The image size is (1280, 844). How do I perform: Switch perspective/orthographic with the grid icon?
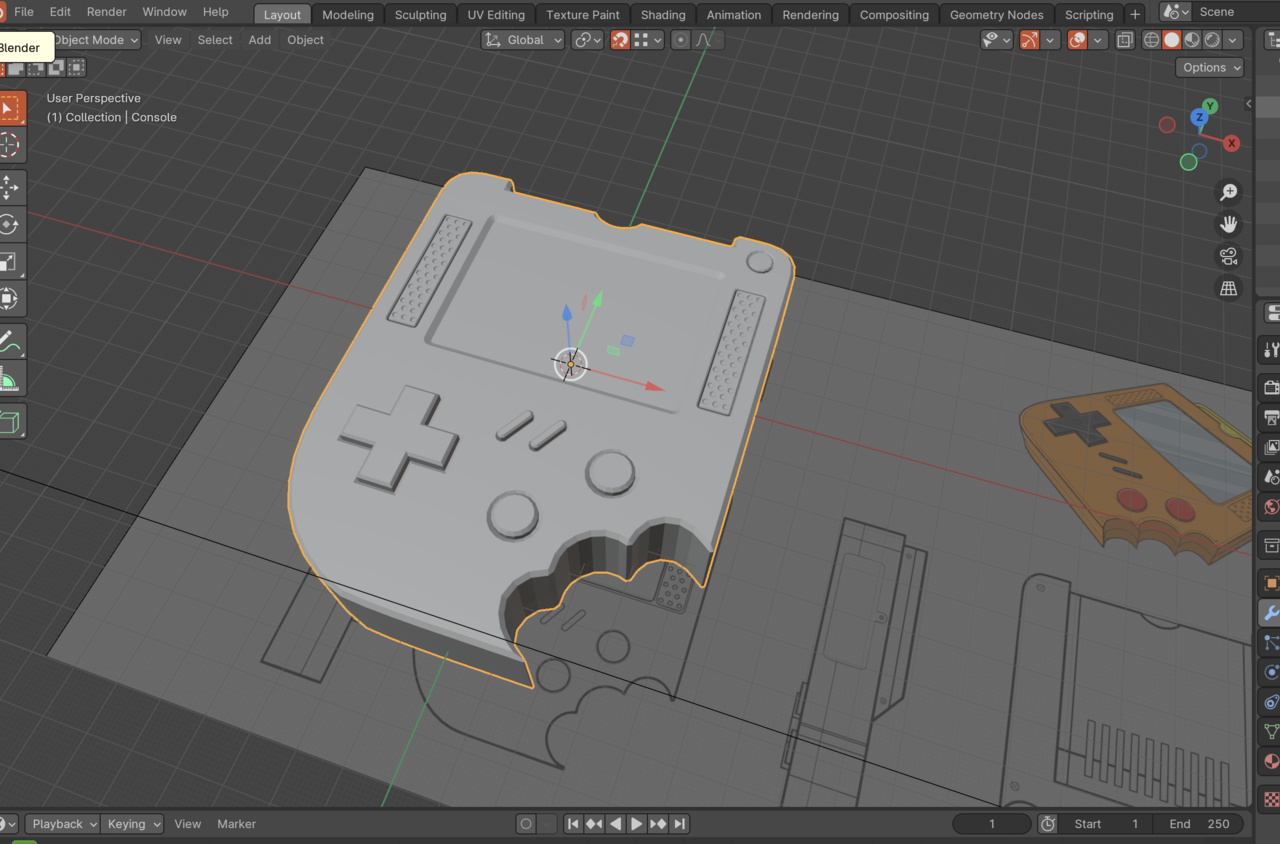point(1229,289)
